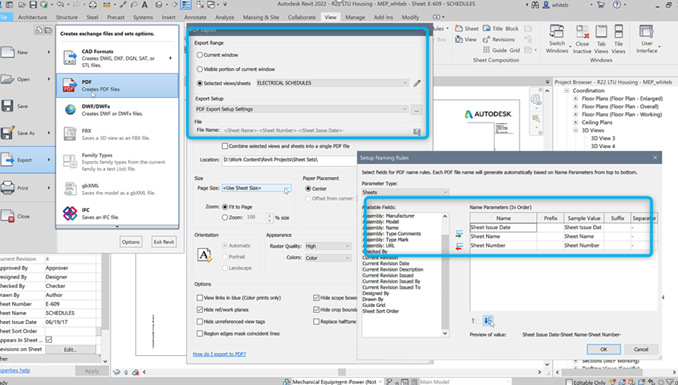Select Fit to Page zoom option

(225, 207)
